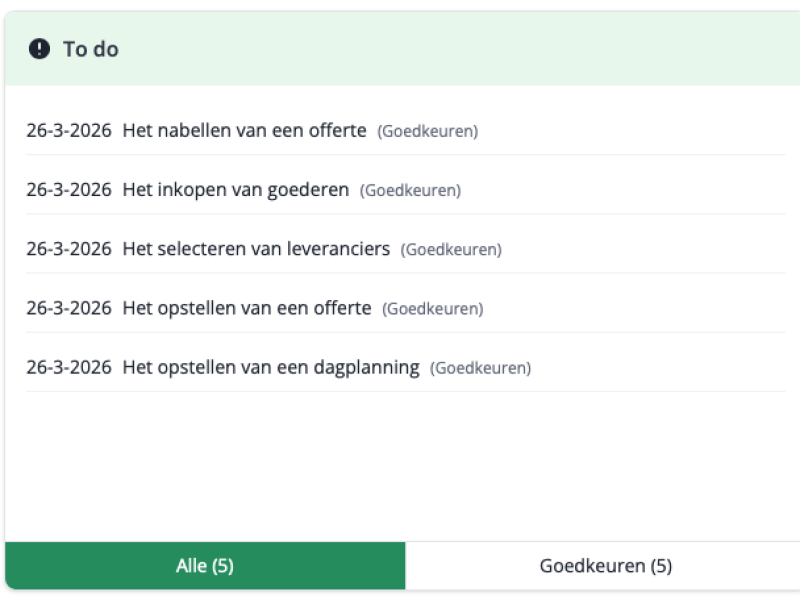This screenshot has height=600, width=800.
Task: Switch to the 'Goedkeuren (5)' tab
Action: click(x=603, y=565)
